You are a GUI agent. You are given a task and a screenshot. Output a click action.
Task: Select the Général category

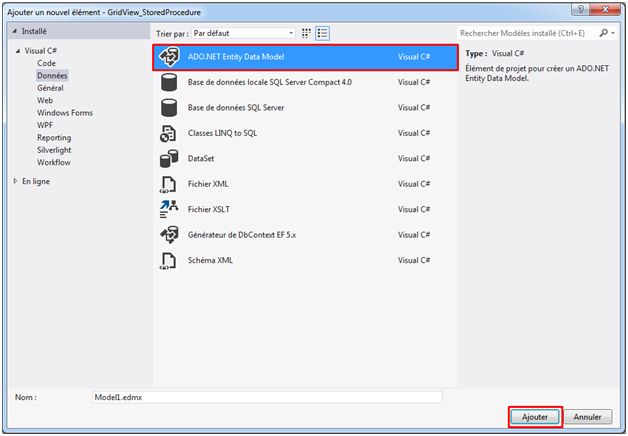(x=50, y=88)
